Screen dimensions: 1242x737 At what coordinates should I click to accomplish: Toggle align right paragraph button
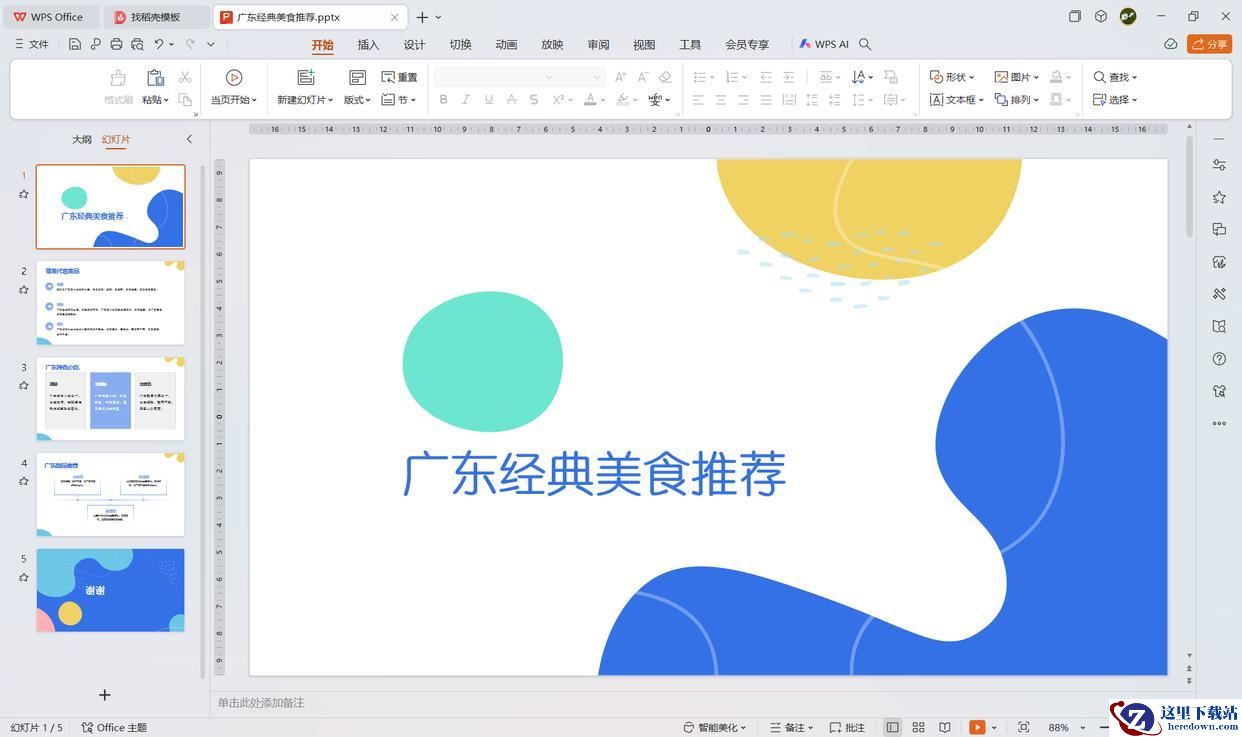(x=743, y=100)
